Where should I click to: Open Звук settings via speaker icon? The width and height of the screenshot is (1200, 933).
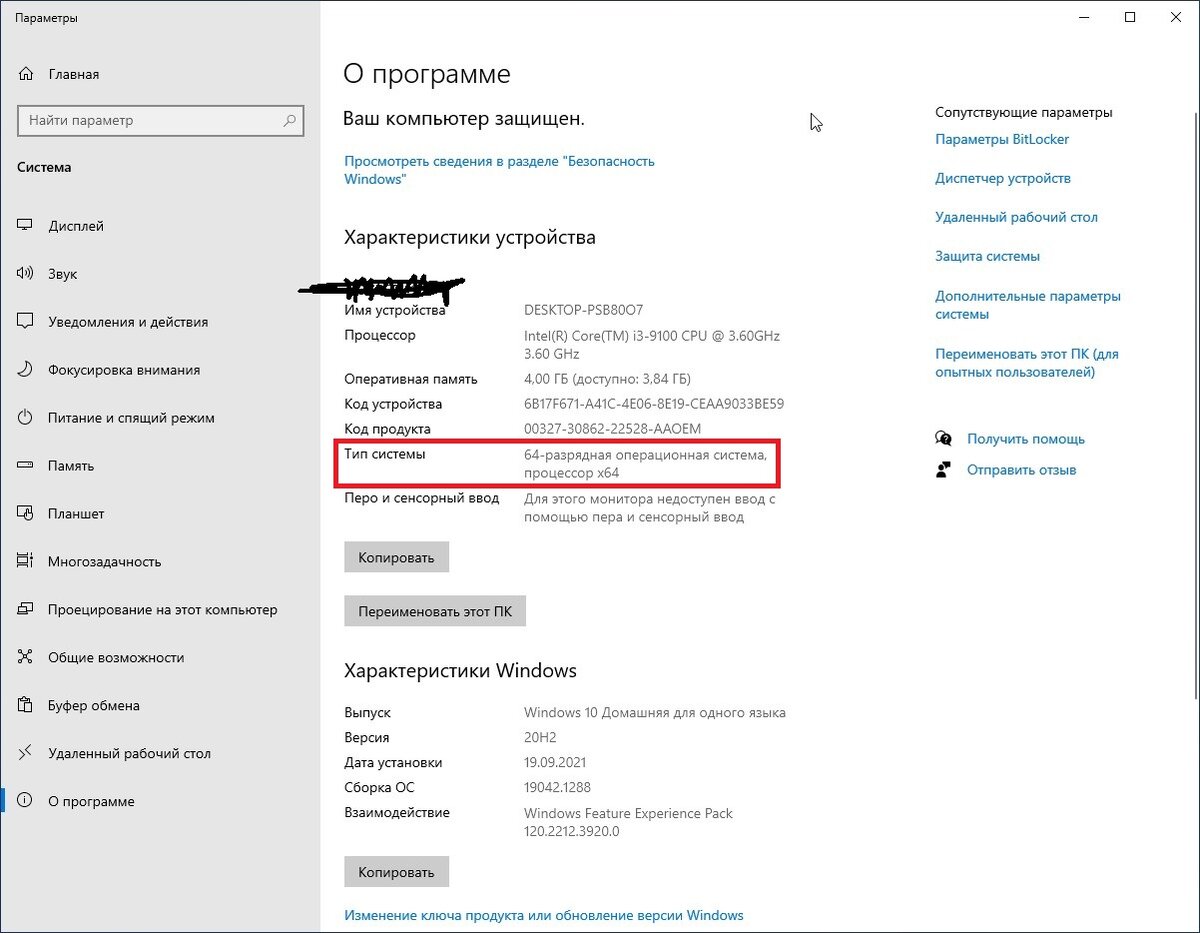point(24,273)
